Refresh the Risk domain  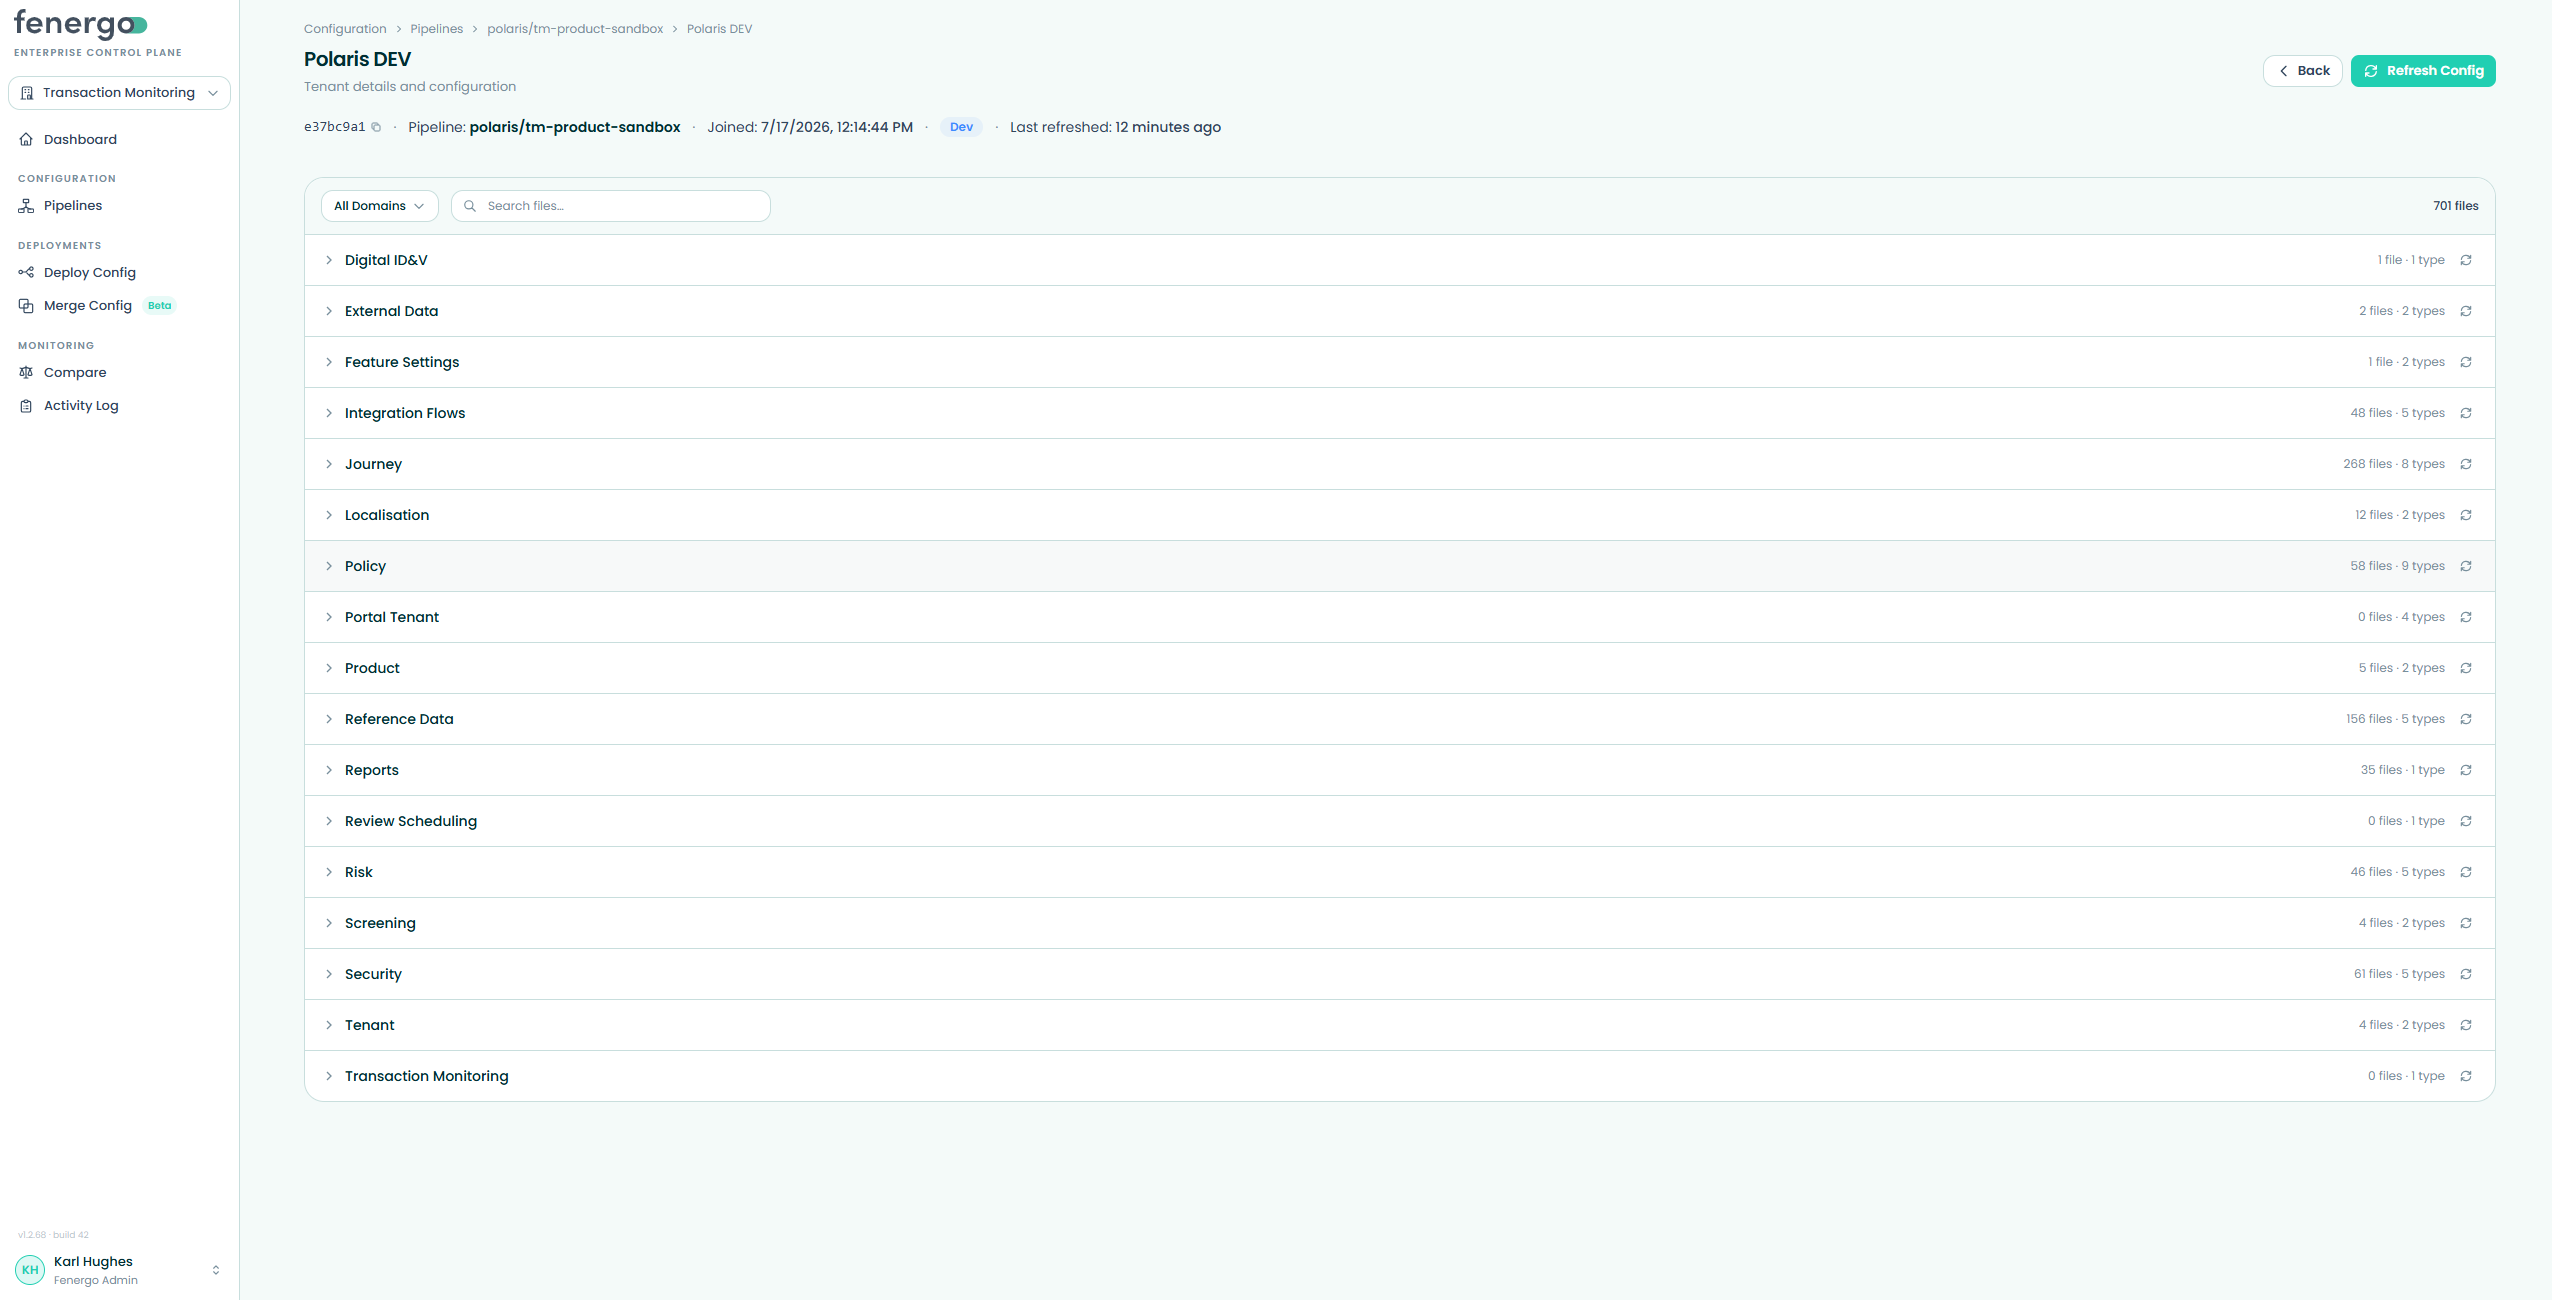pyautogui.click(x=2466, y=872)
